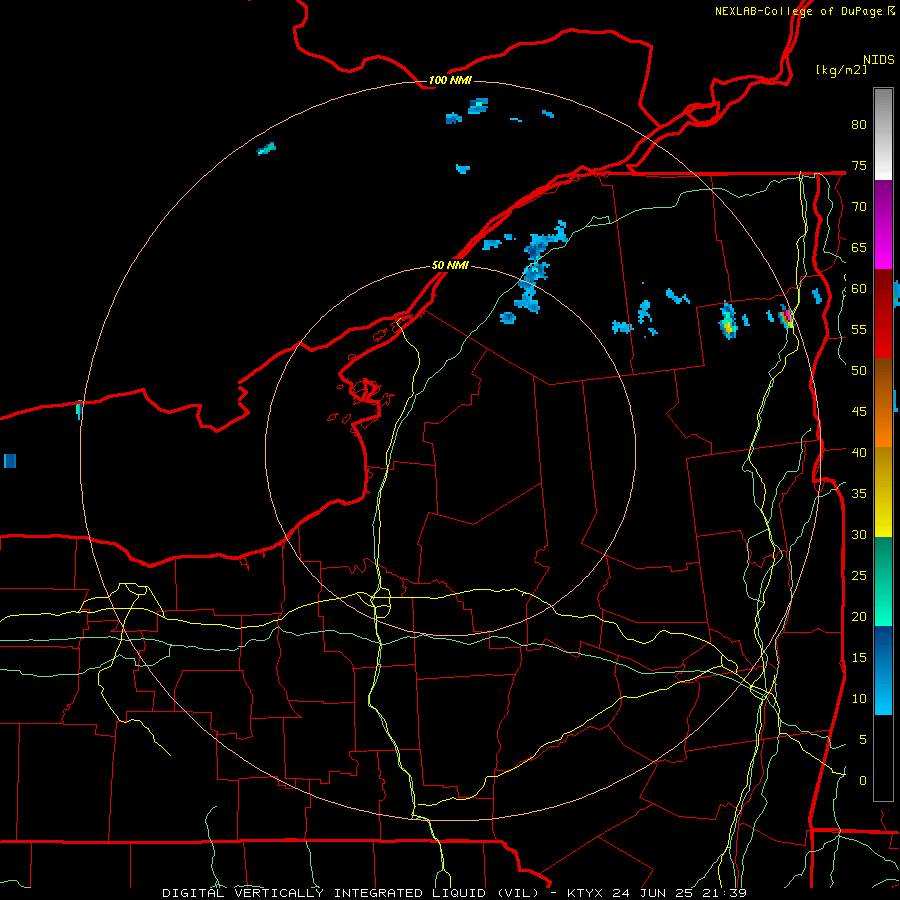Click the 35 value on the color scale
This screenshot has width=900, height=900.
[859, 494]
